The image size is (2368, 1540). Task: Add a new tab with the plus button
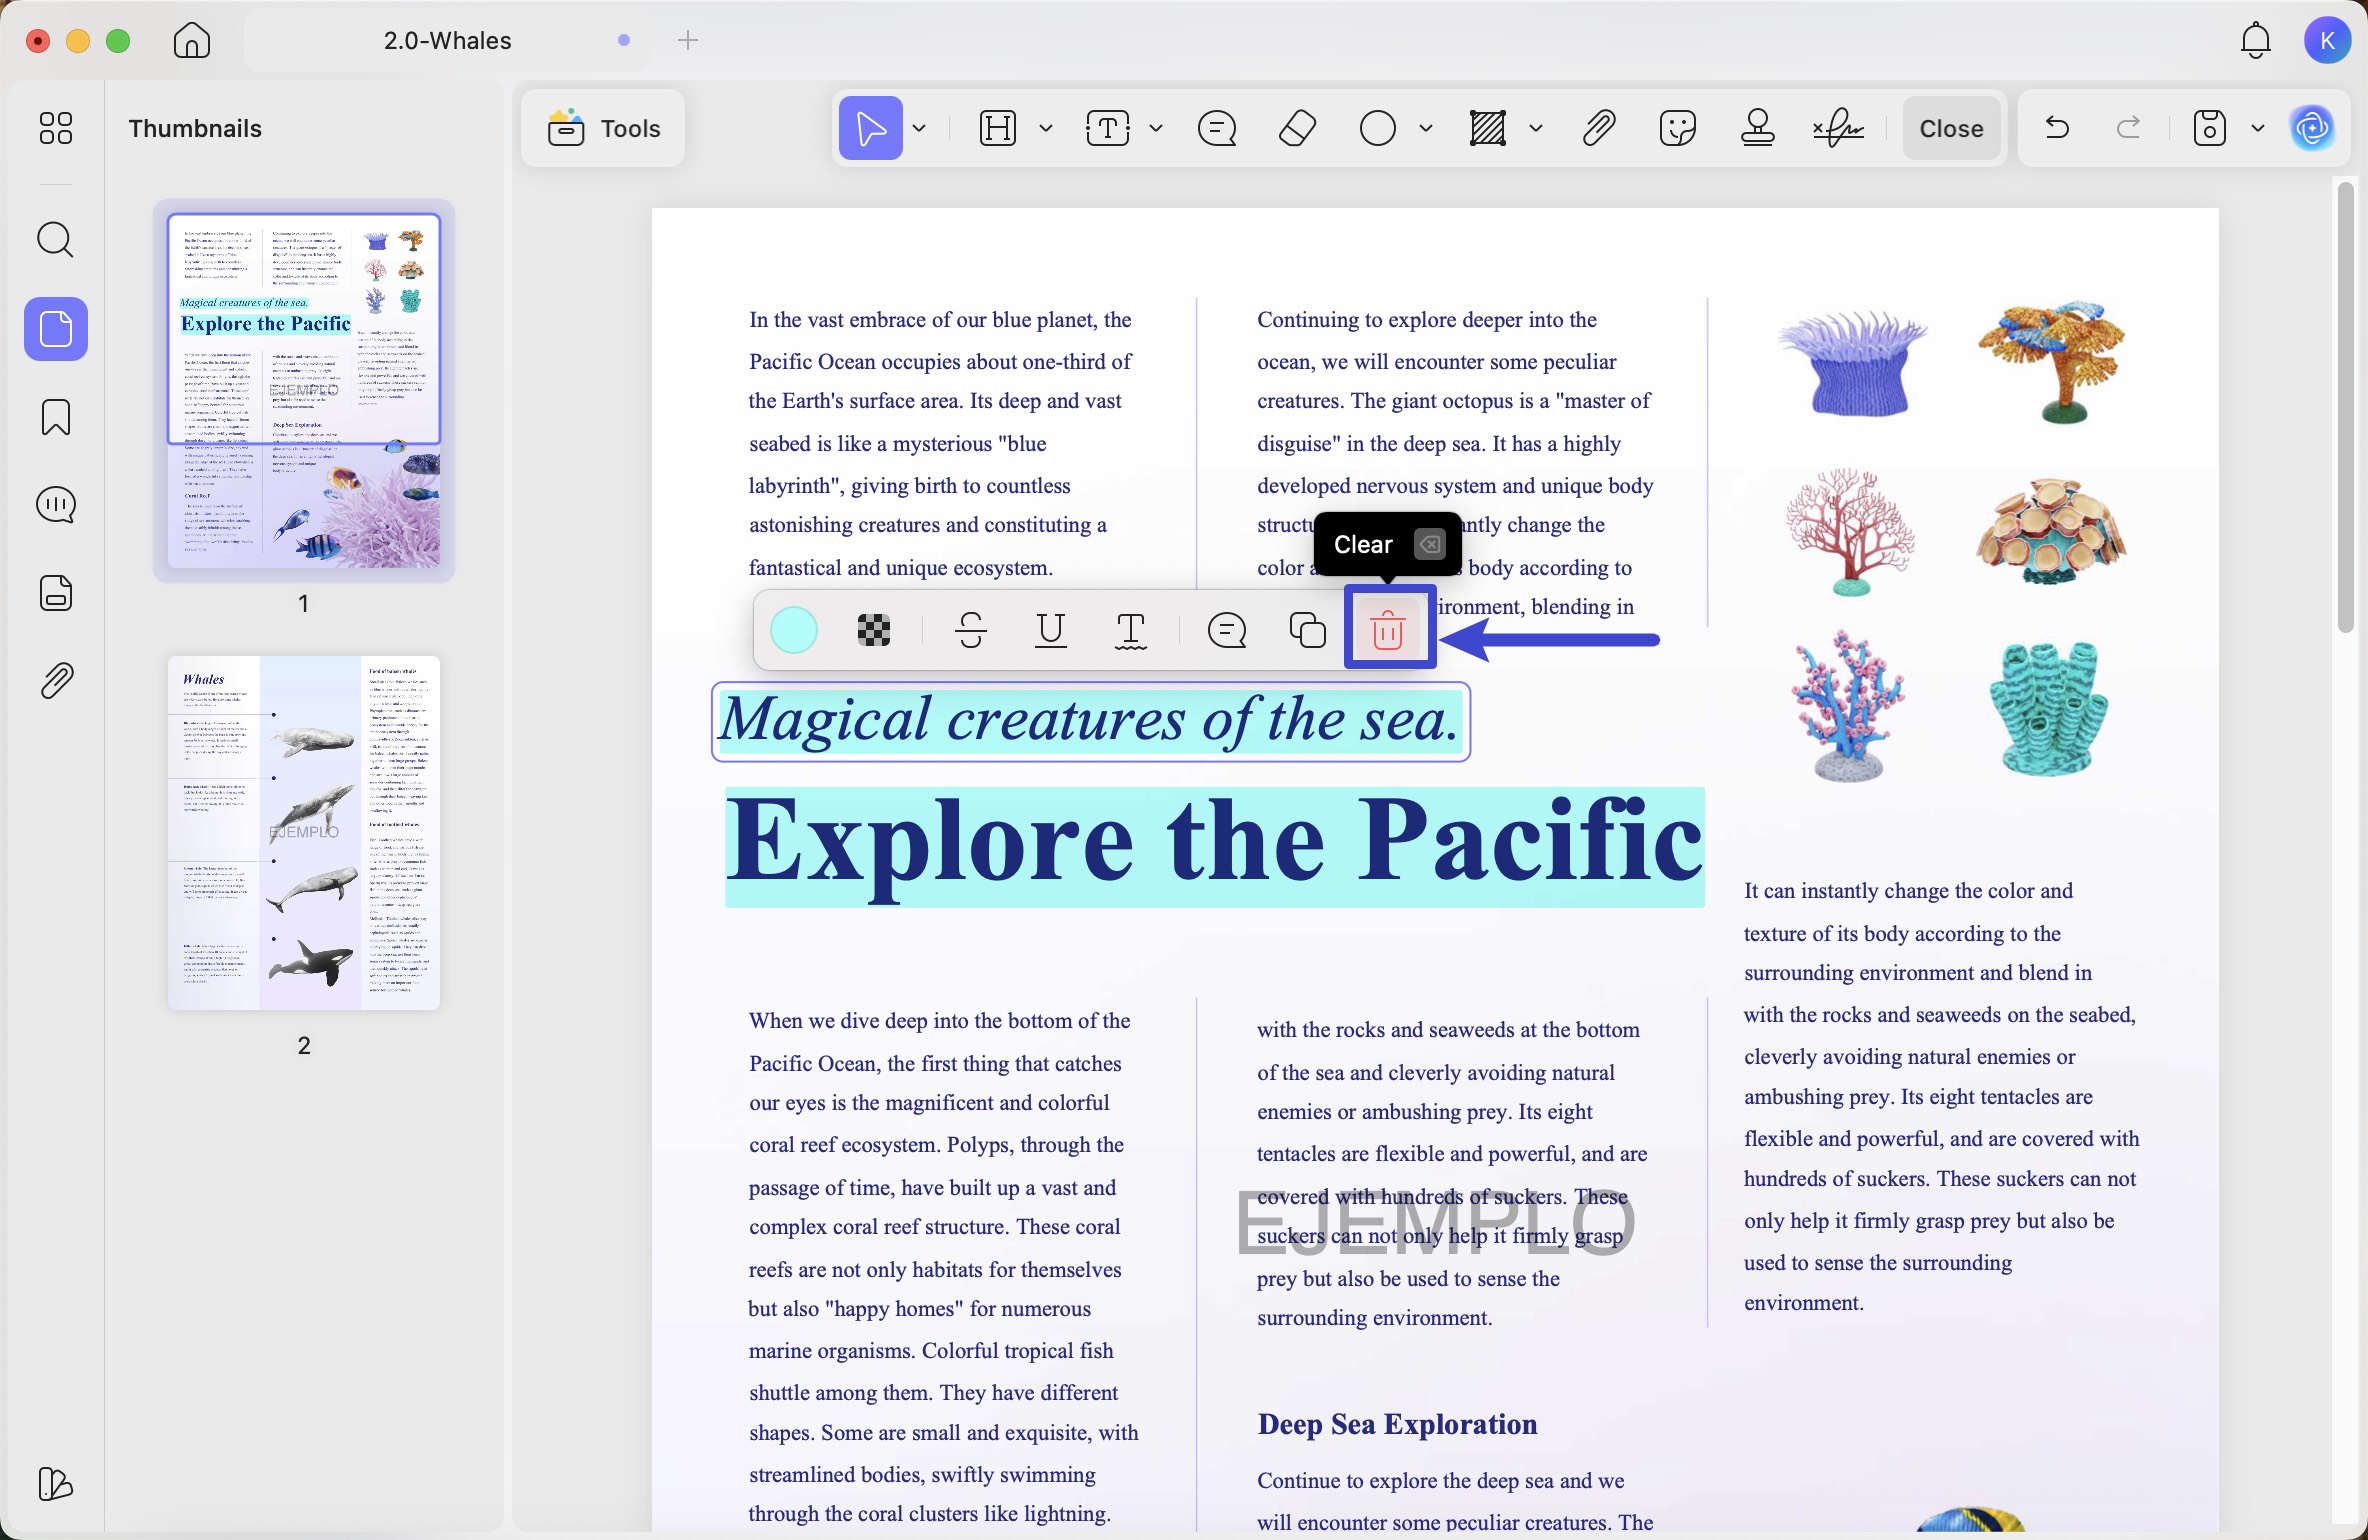pos(688,40)
